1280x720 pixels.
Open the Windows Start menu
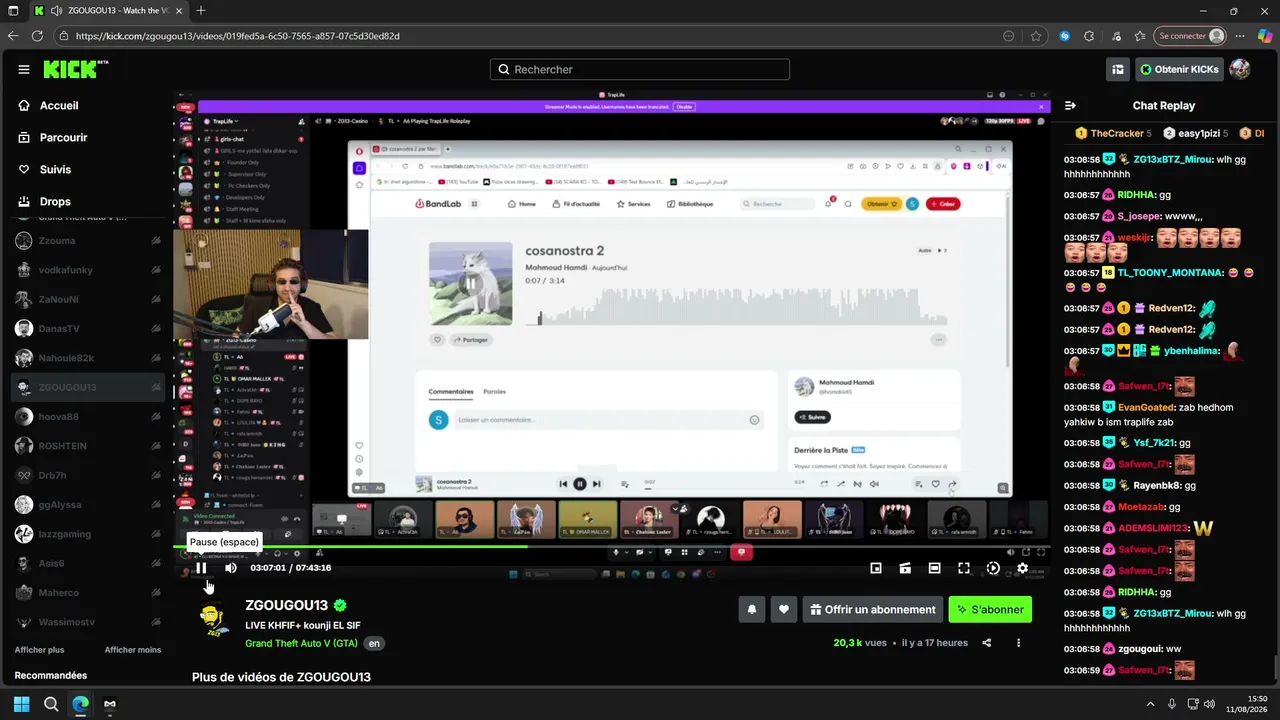(x=21, y=704)
